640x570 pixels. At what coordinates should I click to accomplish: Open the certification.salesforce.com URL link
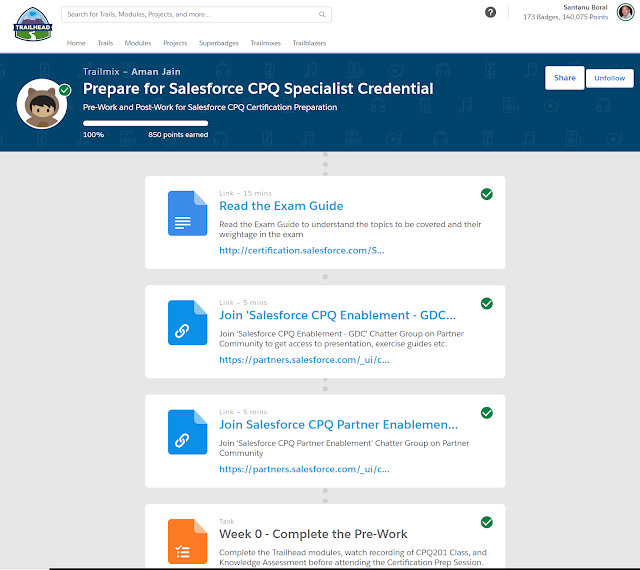(302, 251)
